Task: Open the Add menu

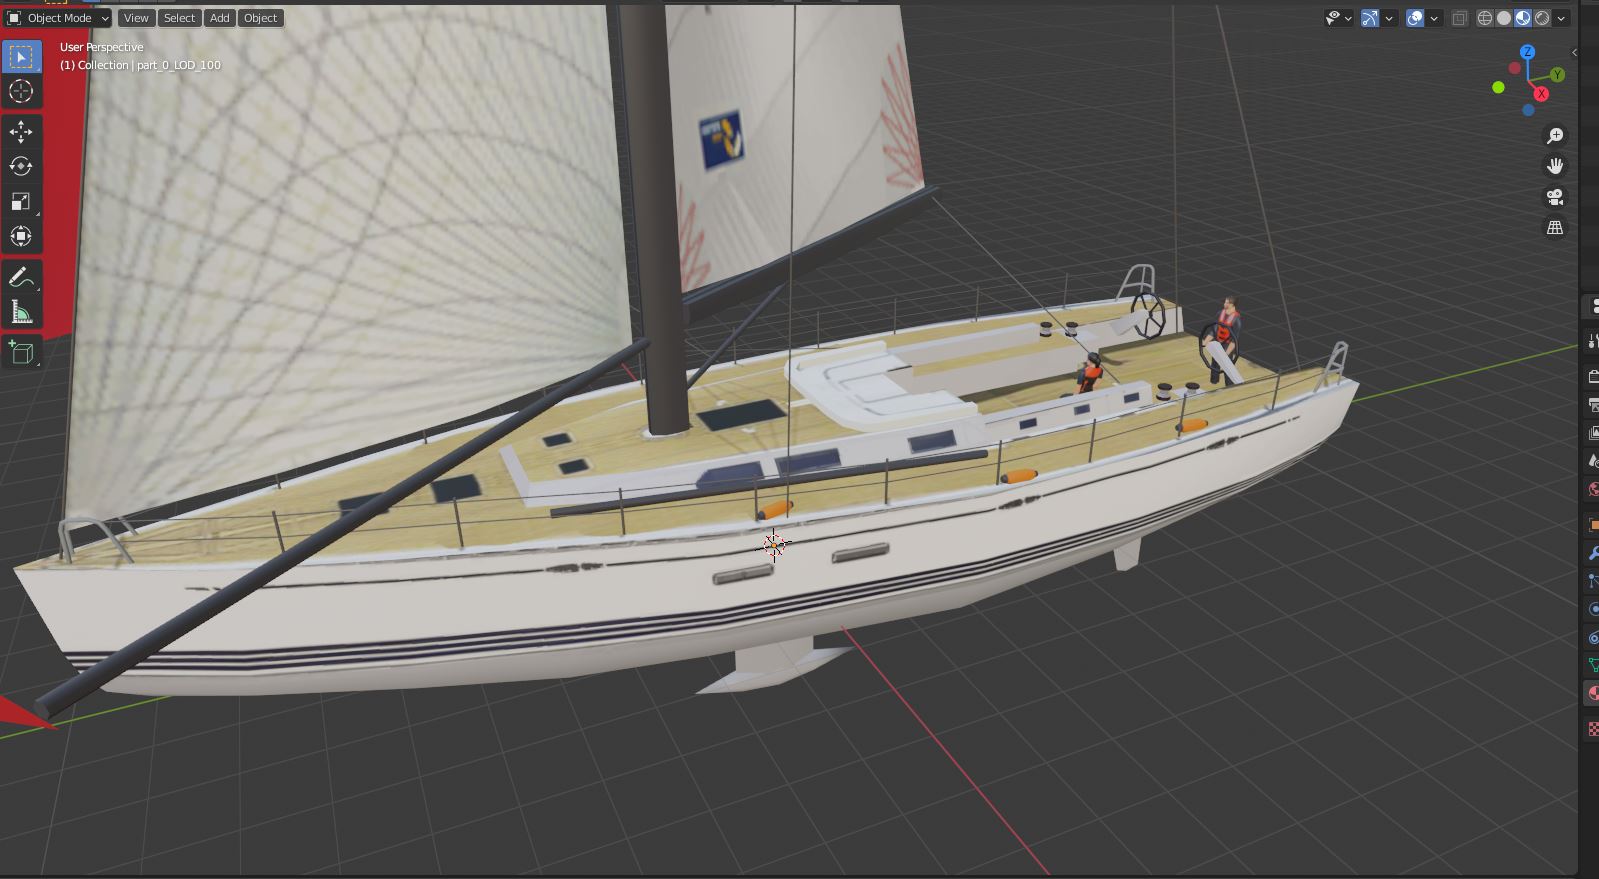Action: [220, 18]
